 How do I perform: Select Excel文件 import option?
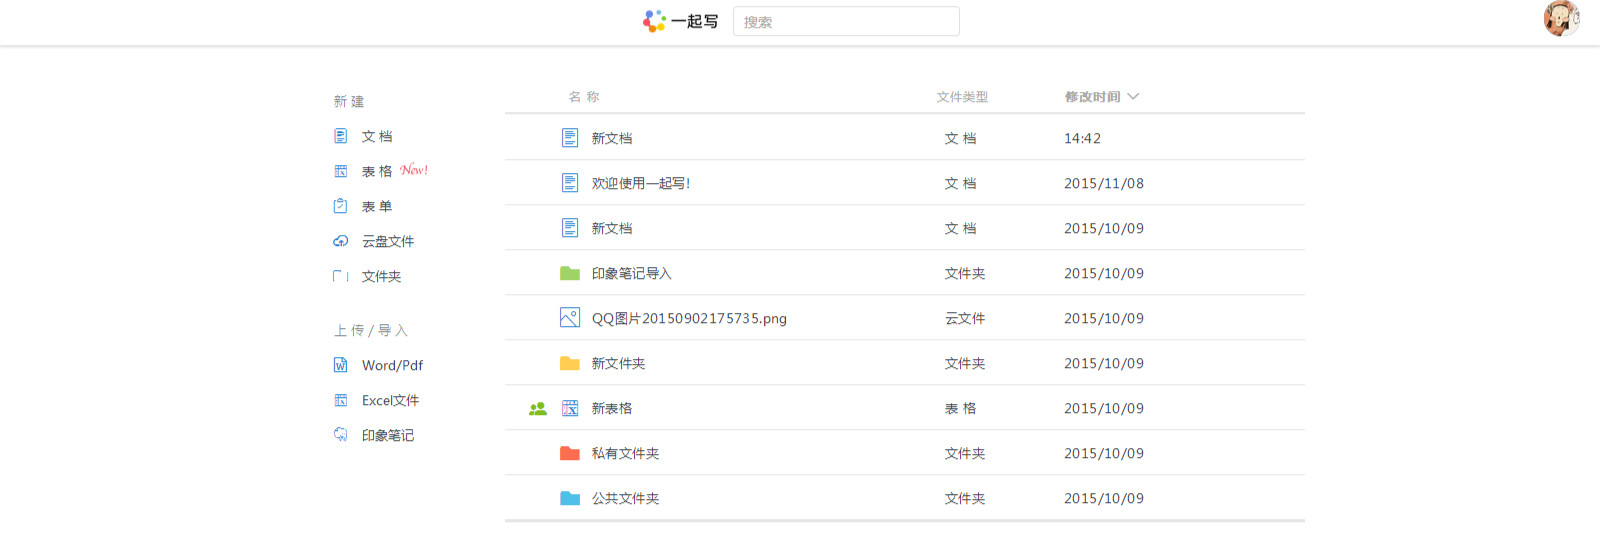click(390, 400)
